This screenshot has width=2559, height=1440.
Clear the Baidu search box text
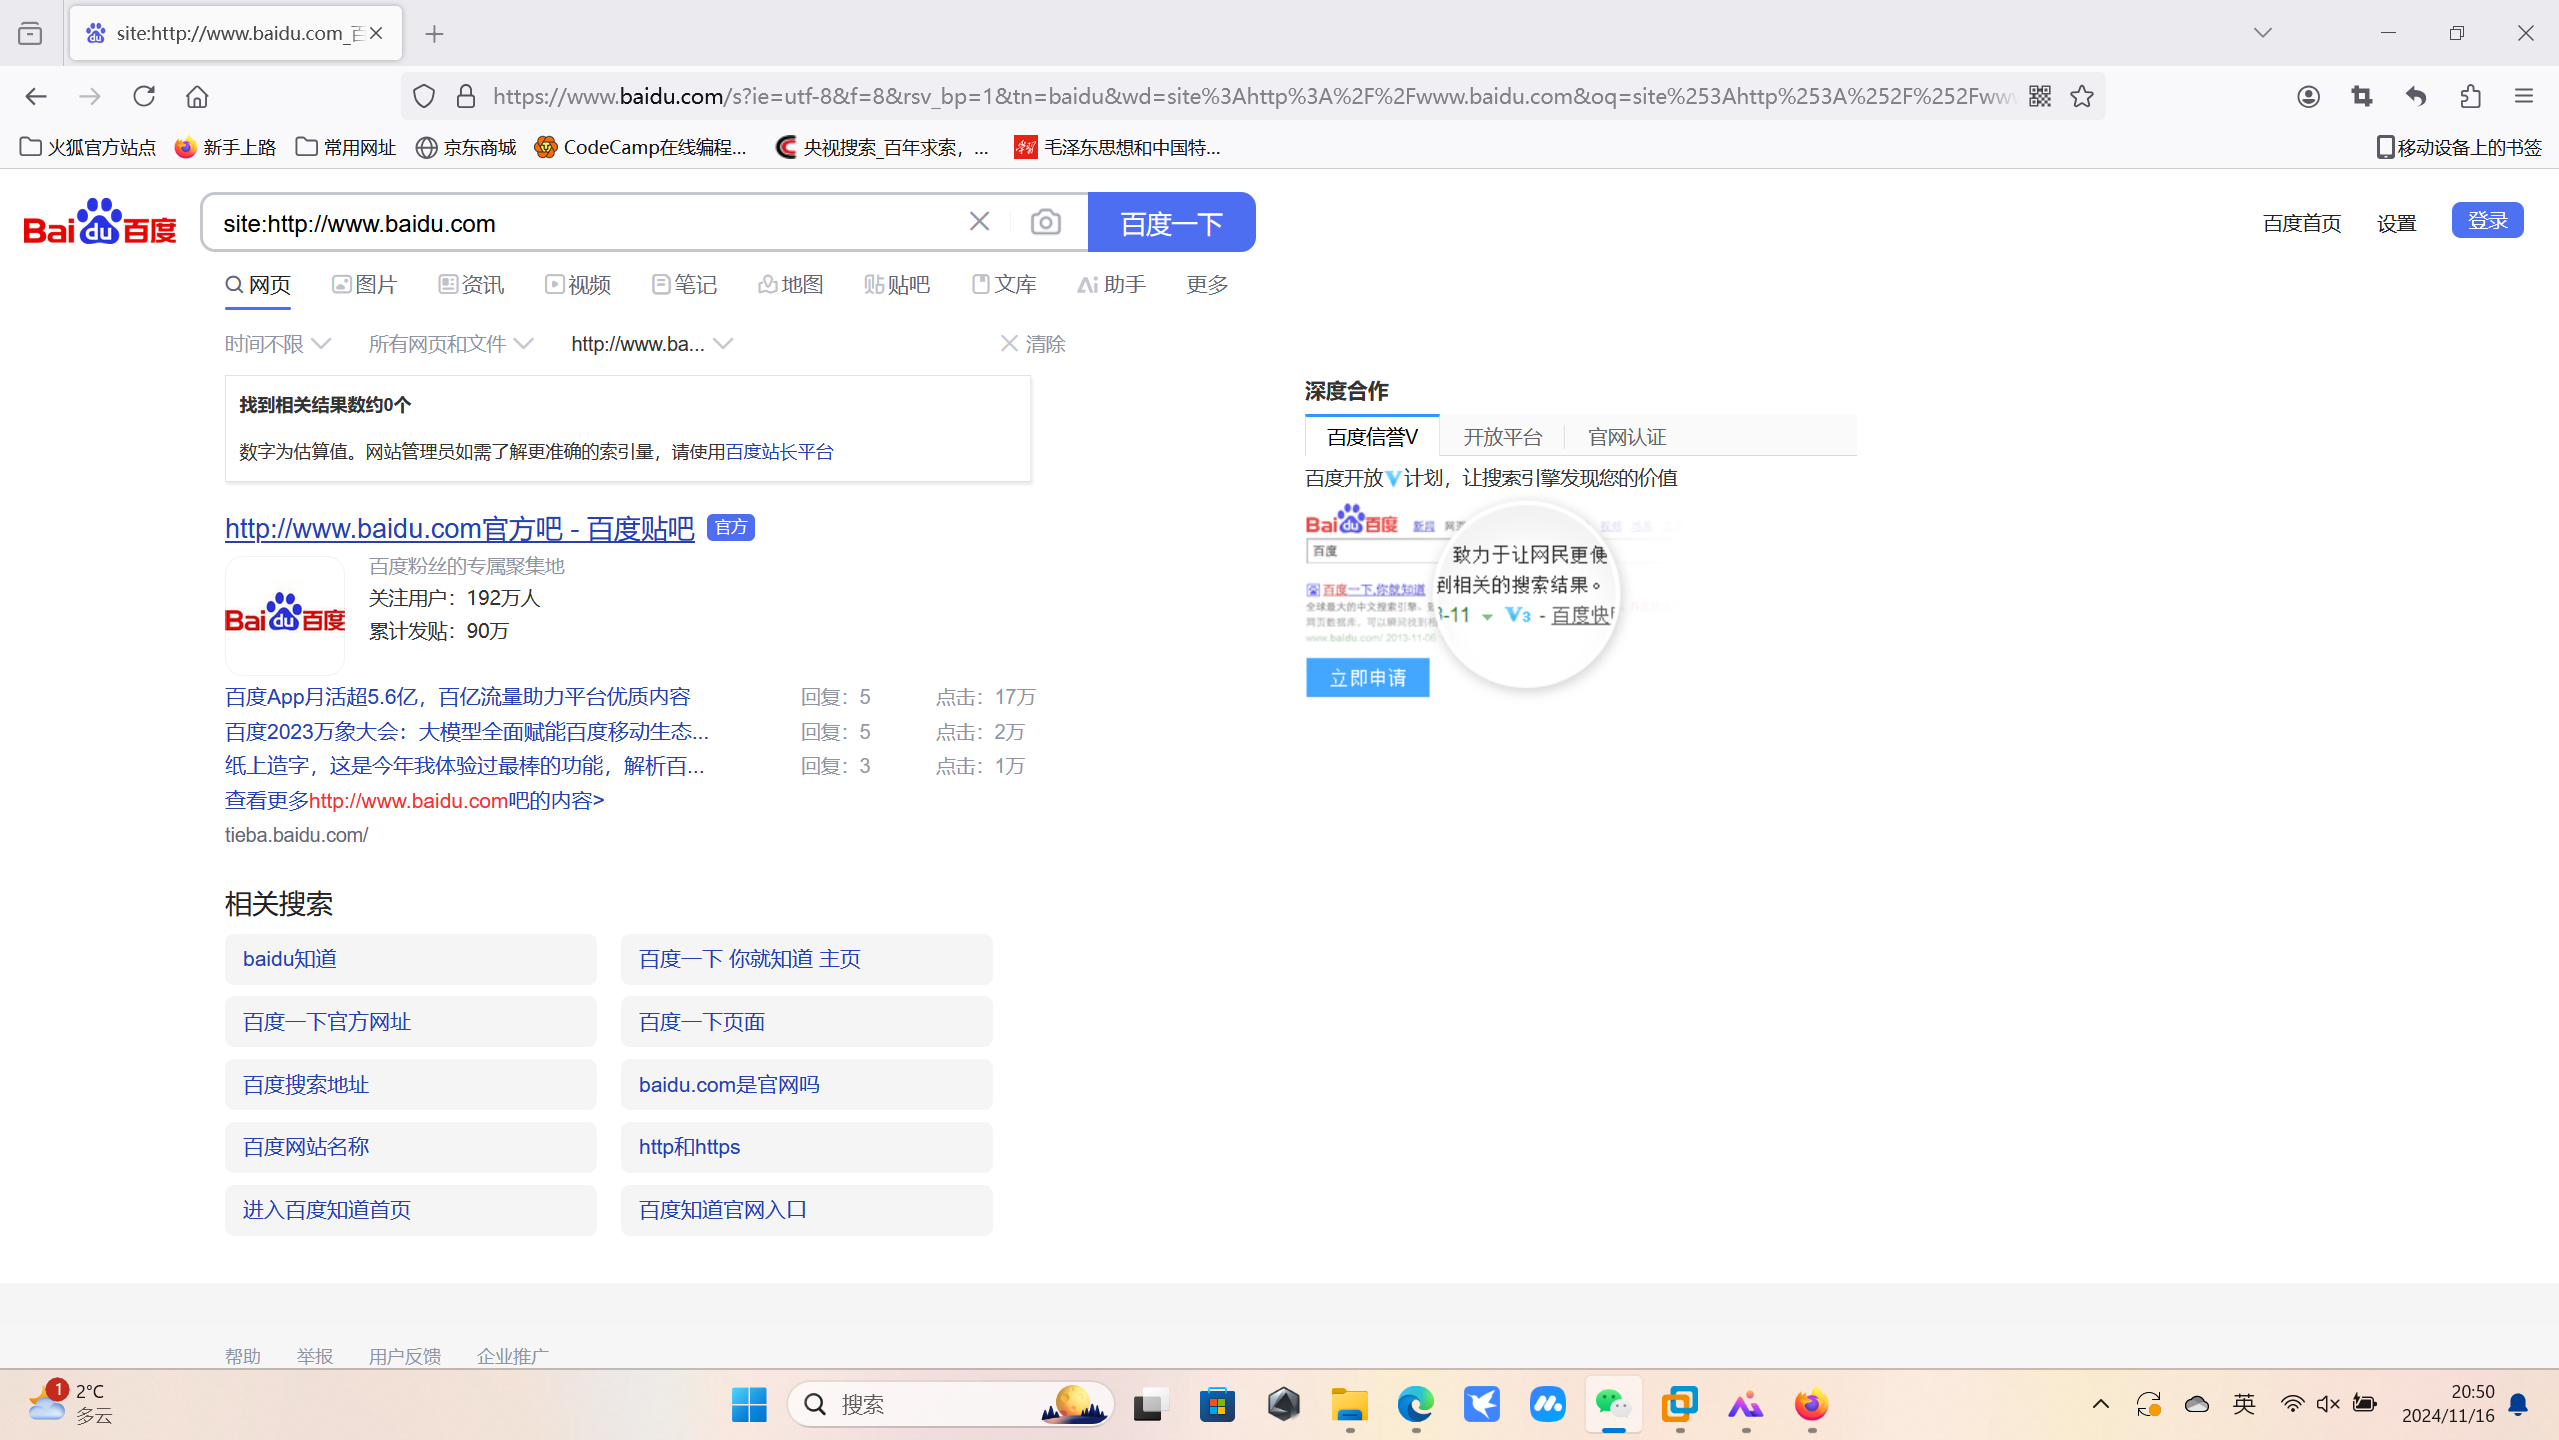click(x=979, y=221)
